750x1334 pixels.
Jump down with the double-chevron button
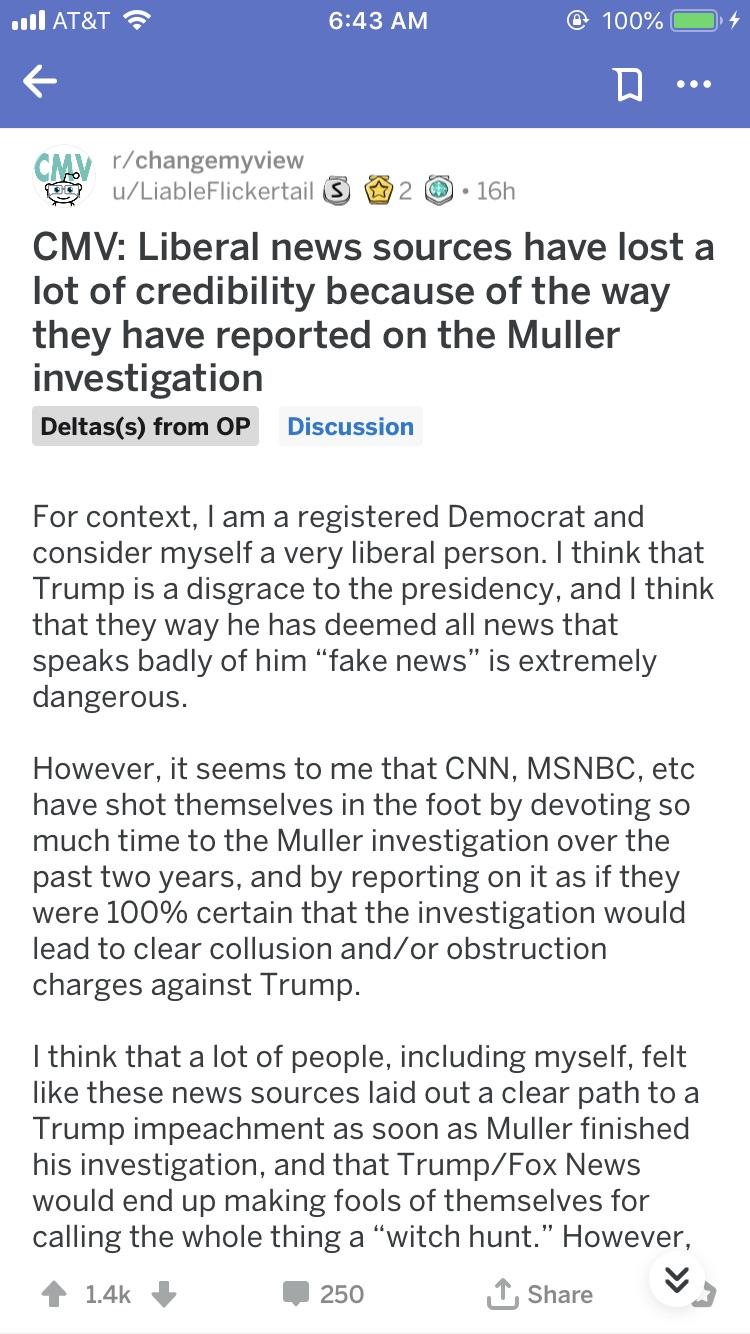pos(677,1279)
